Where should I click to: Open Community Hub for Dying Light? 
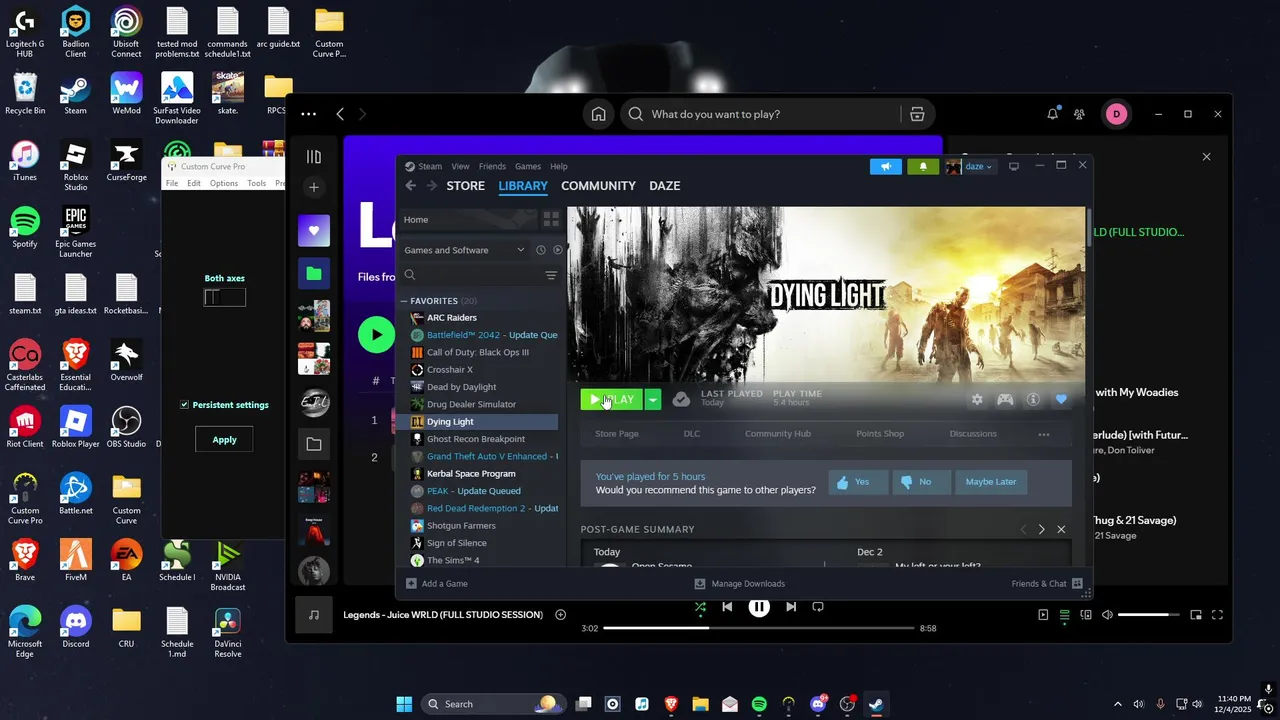[x=778, y=434]
